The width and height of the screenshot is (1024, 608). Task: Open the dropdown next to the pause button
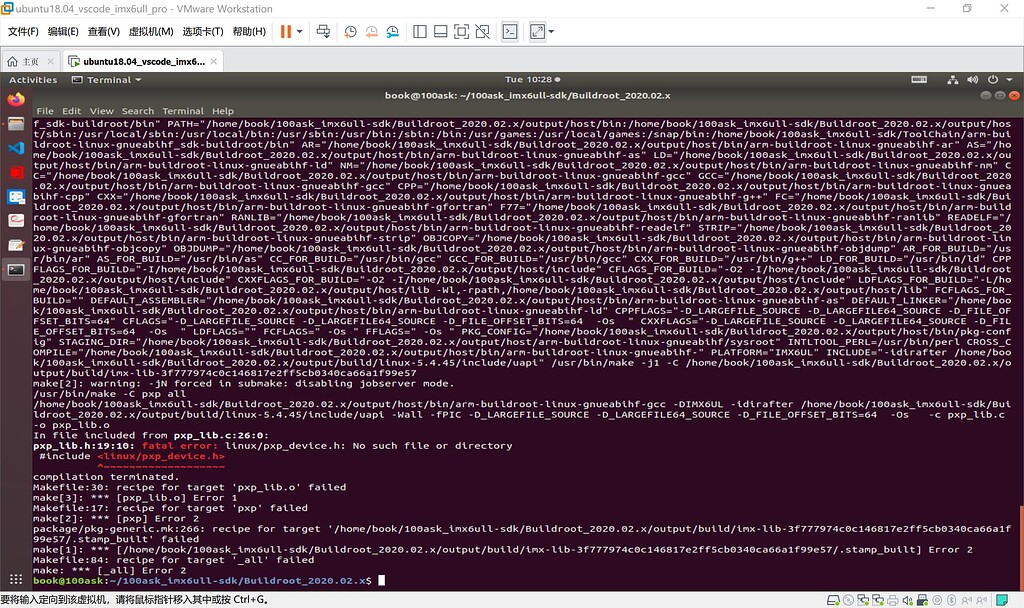click(x=299, y=31)
